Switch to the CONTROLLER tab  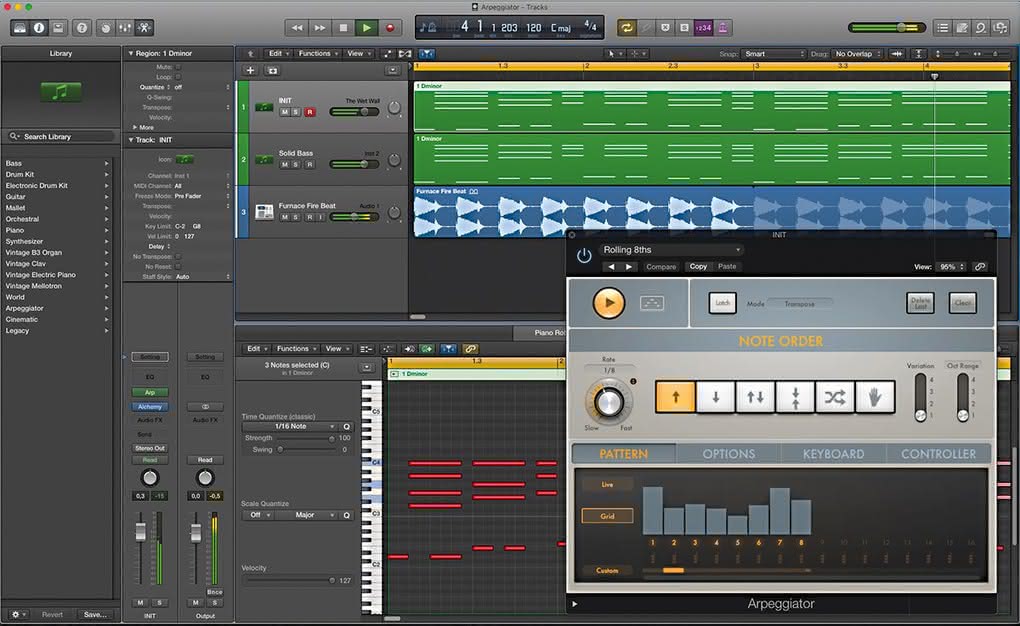click(938, 454)
